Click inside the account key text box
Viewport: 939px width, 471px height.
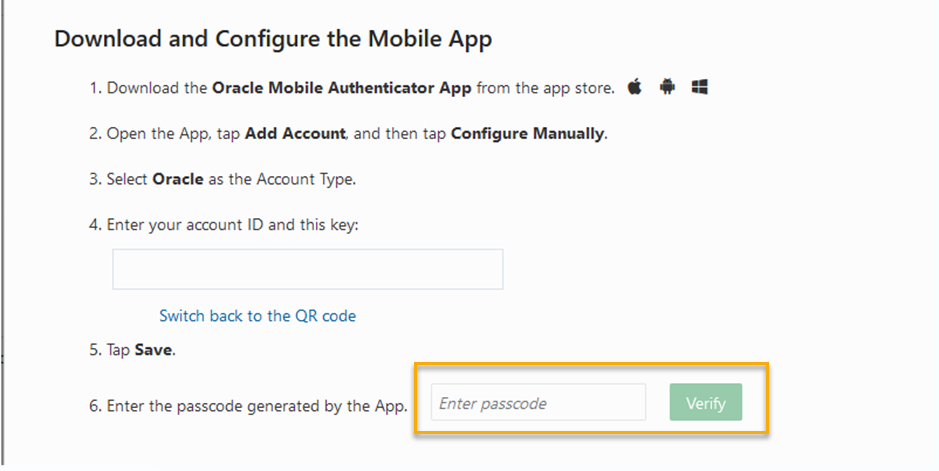click(307, 270)
